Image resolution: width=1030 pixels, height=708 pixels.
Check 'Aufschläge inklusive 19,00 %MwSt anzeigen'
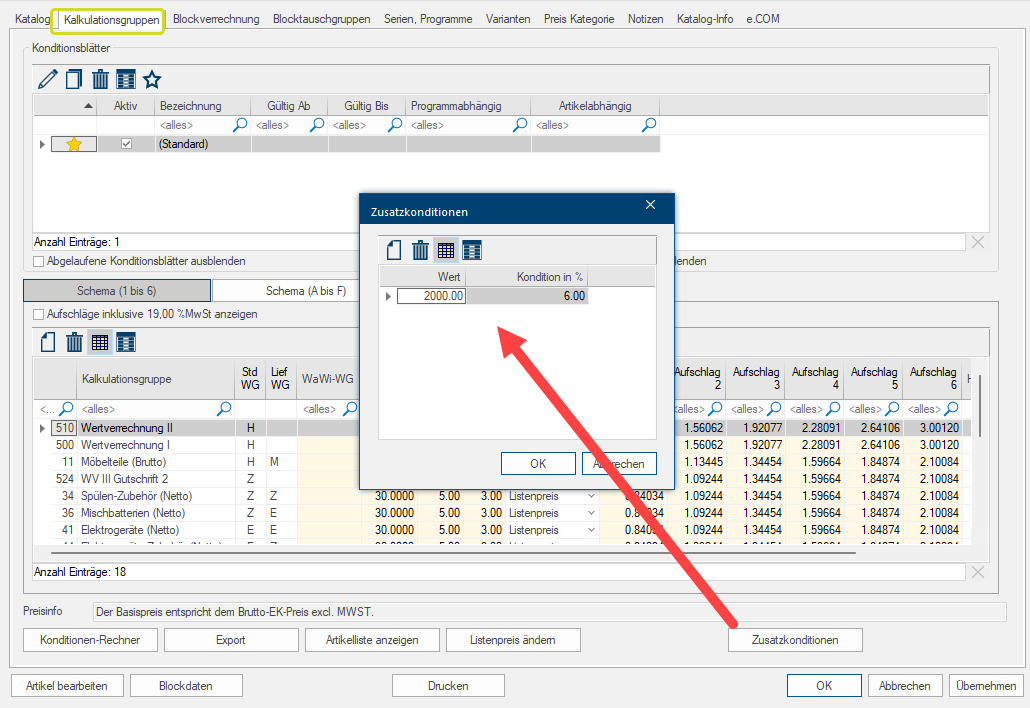(39, 314)
